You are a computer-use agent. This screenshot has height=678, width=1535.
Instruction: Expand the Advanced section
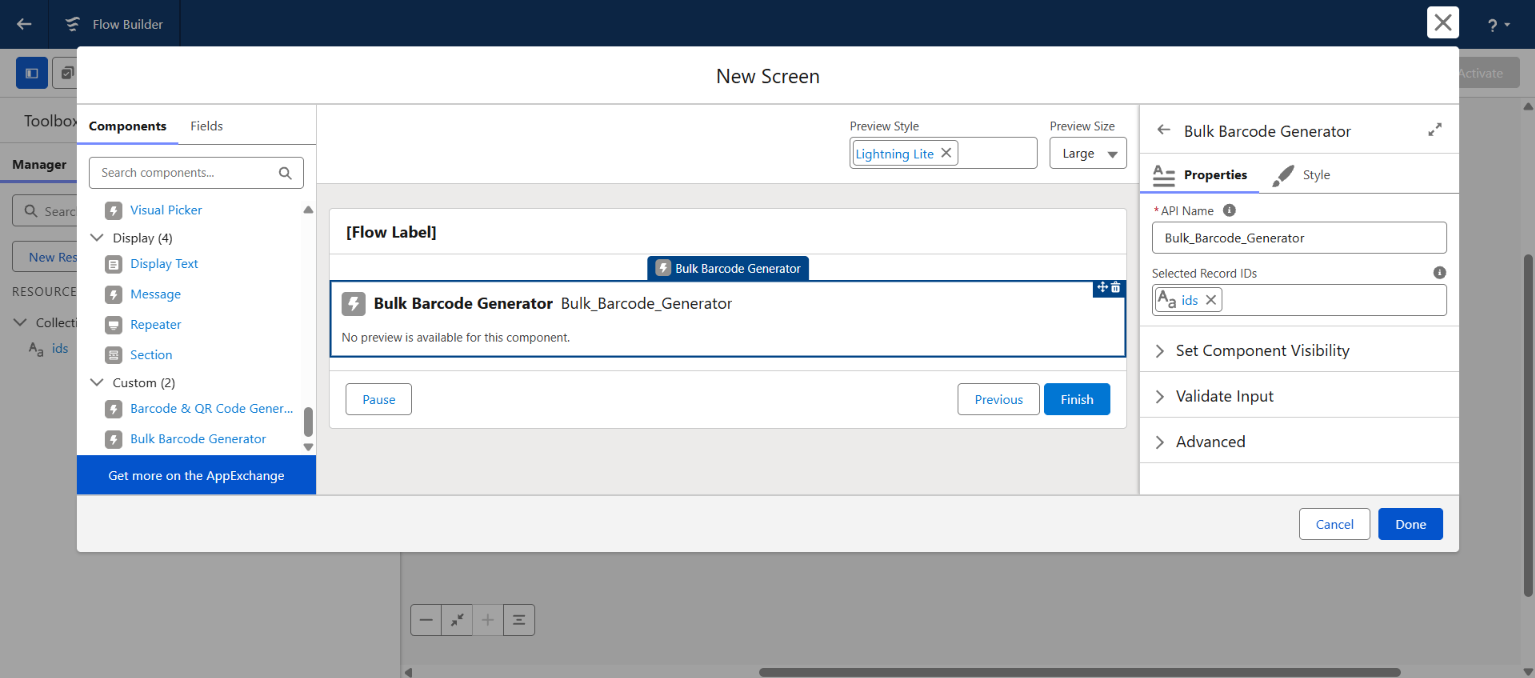1299,442
